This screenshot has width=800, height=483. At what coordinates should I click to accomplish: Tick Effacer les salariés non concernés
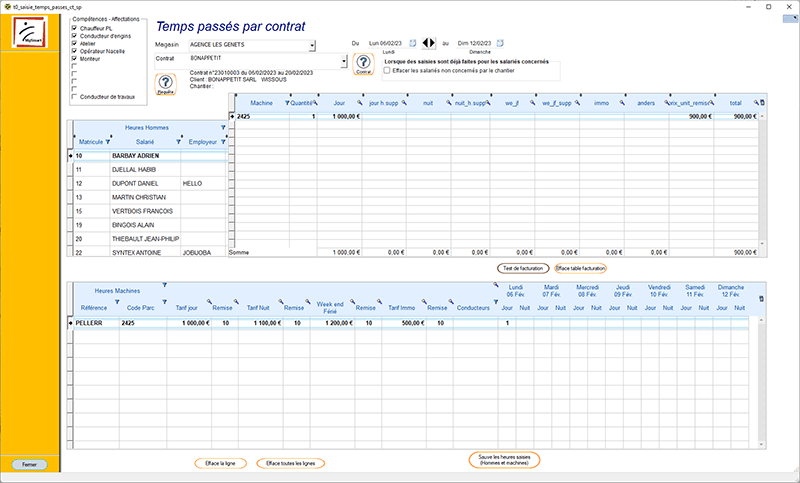(387, 70)
